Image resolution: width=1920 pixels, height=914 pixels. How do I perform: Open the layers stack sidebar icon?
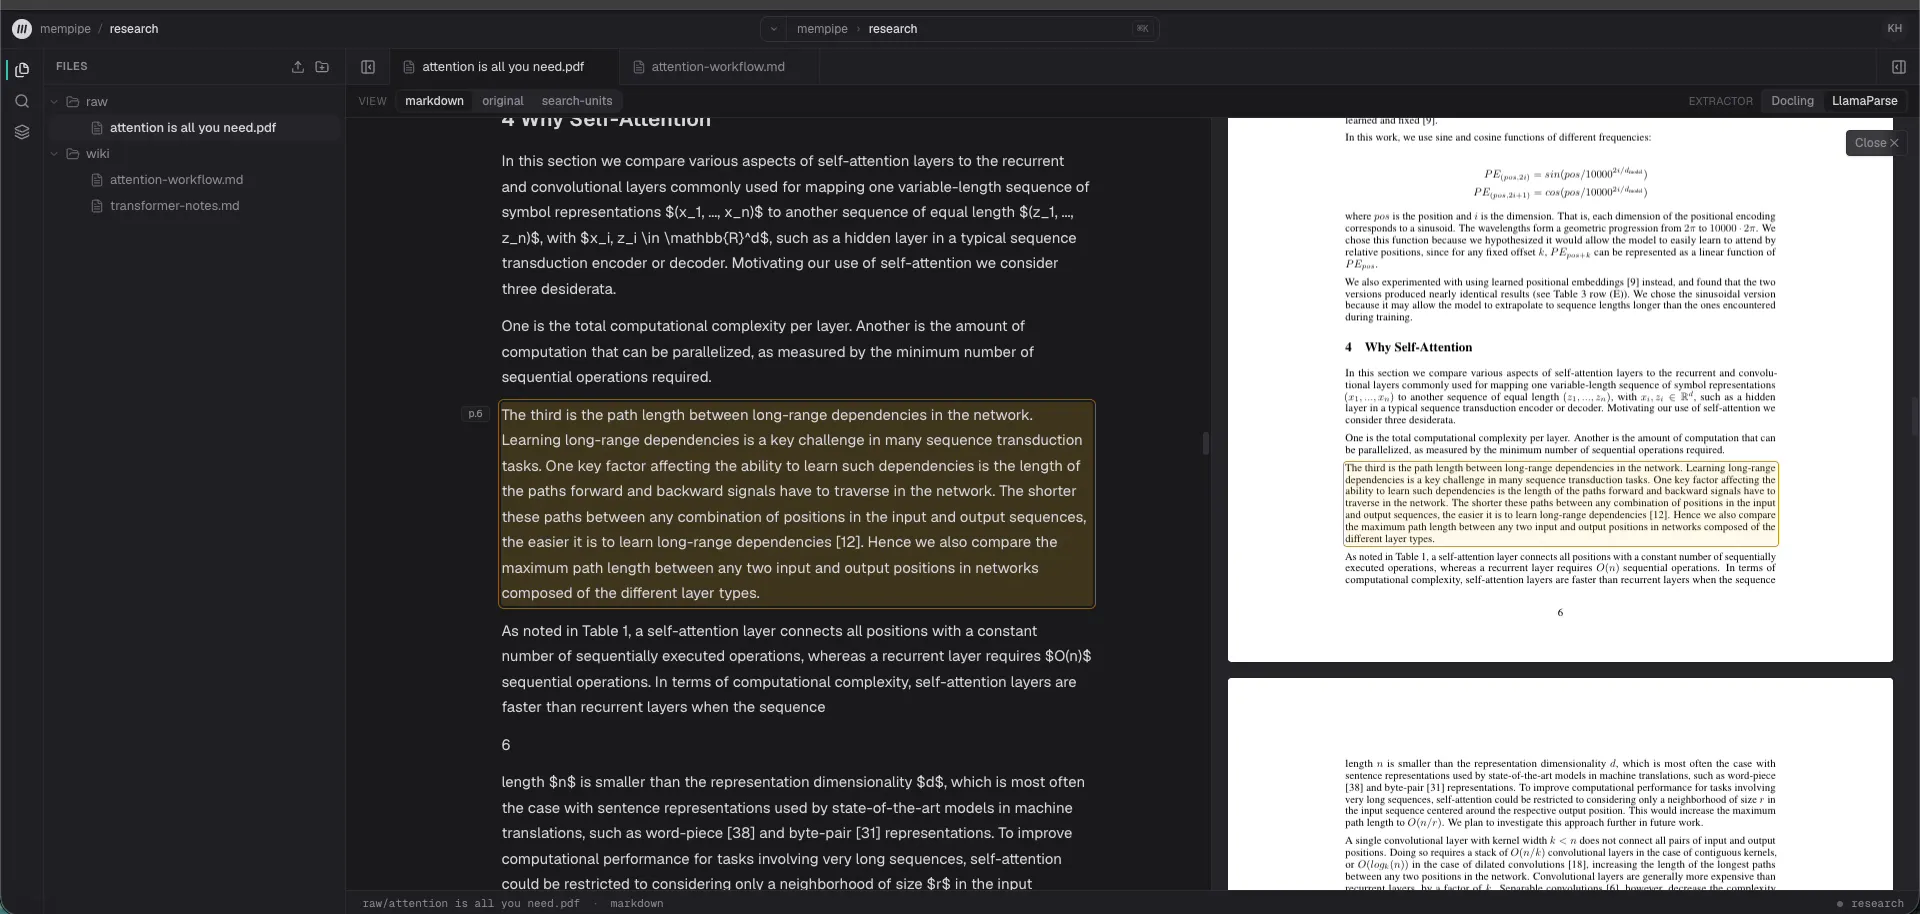point(22,132)
